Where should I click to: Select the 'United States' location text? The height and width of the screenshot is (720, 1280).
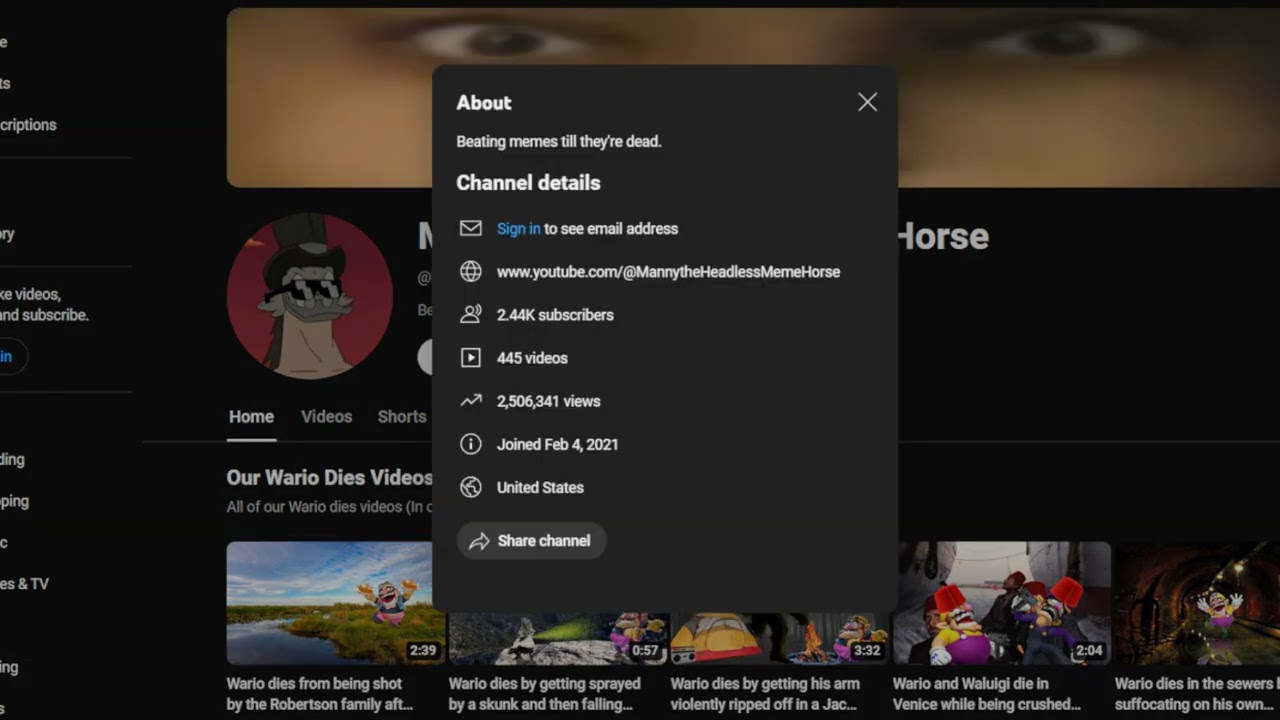(x=540, y=488)
